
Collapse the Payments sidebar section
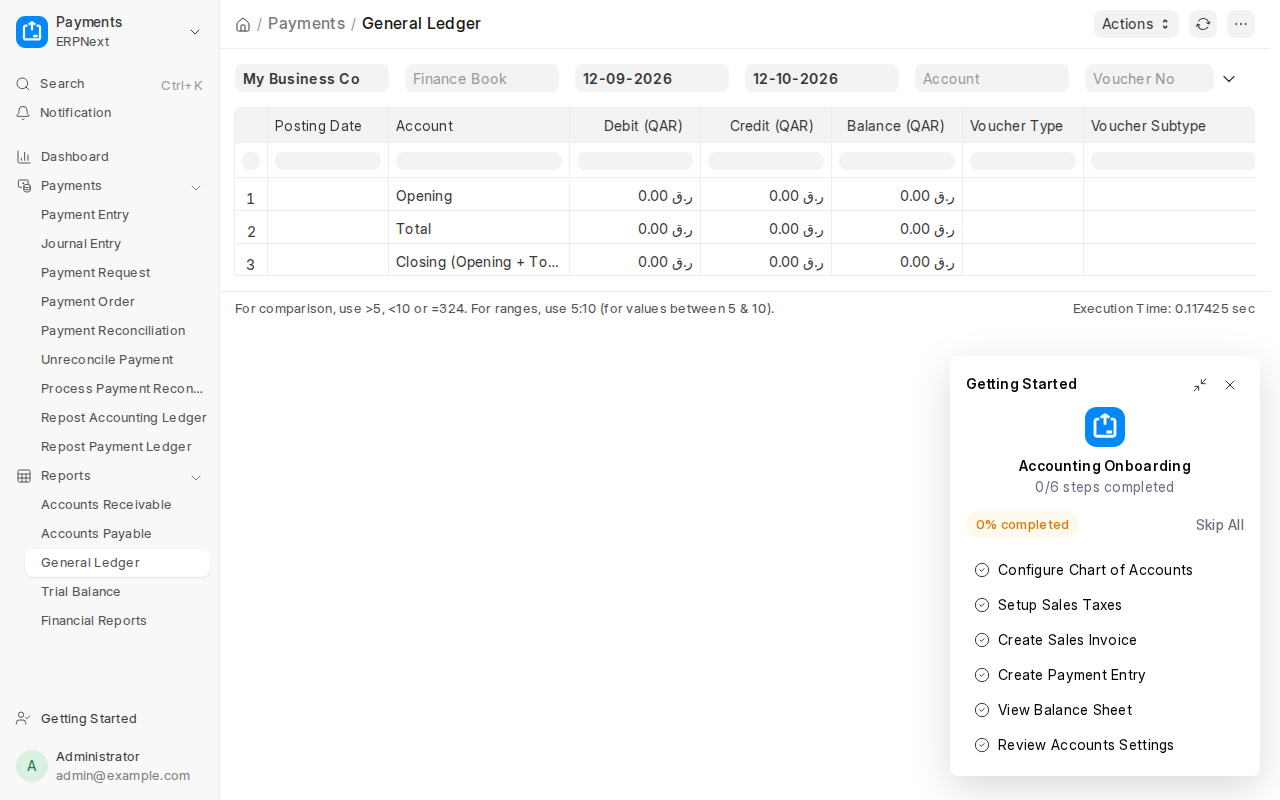click(196, 187)
